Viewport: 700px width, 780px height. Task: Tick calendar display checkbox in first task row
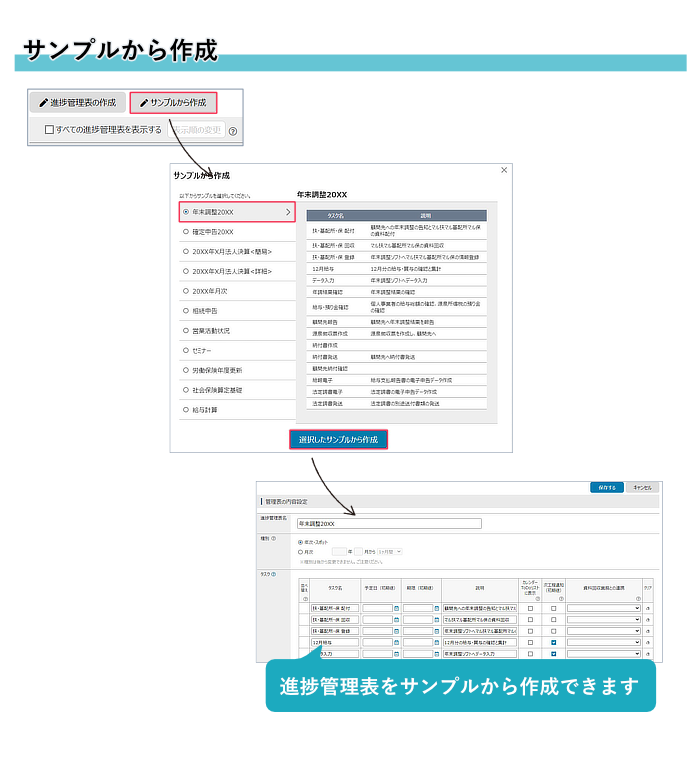pyautogui.click(x=530, y=607)
